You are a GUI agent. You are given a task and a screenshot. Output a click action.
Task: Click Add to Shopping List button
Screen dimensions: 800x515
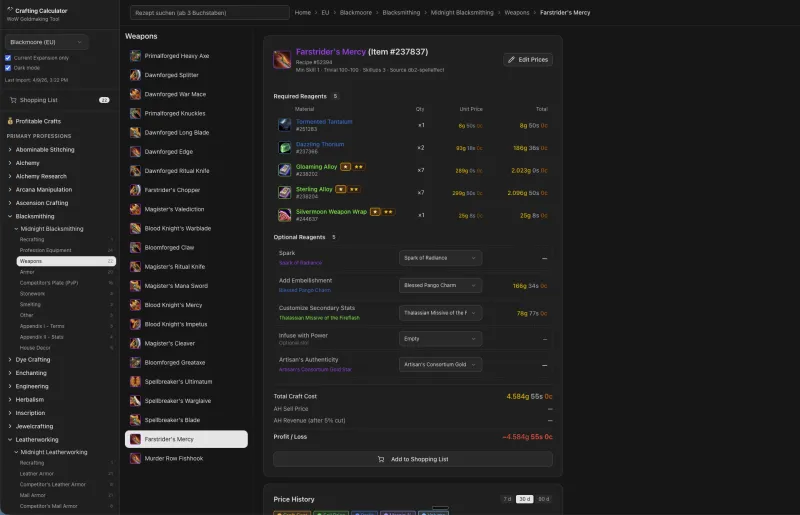pyautogui.click(x=413, y=459)
